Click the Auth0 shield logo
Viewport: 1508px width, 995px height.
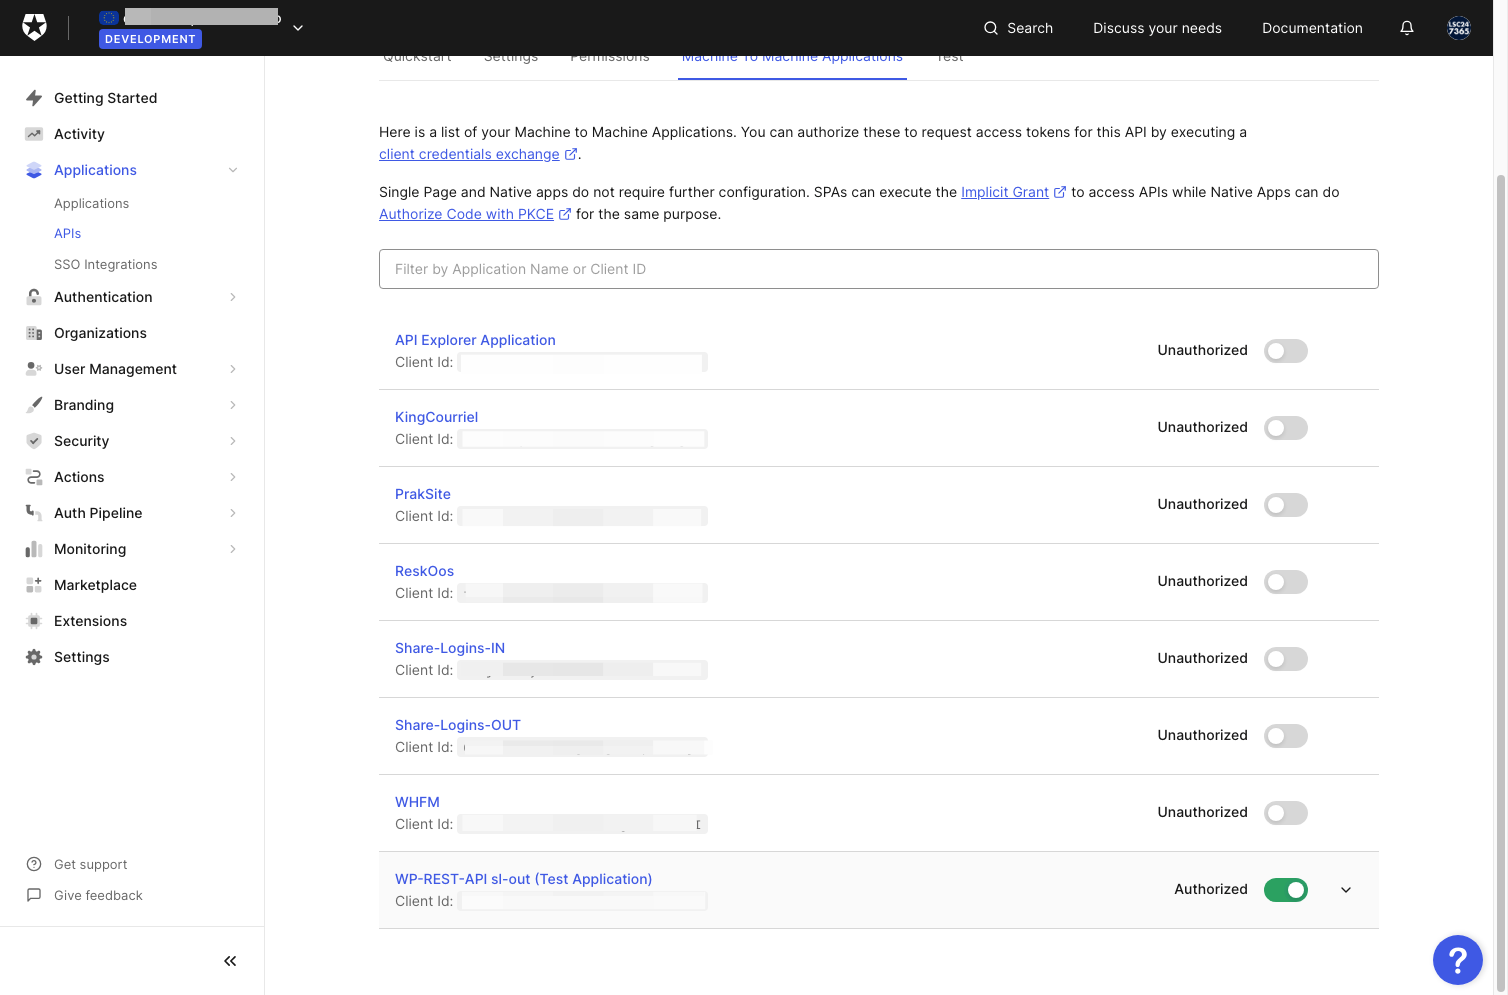35,28
